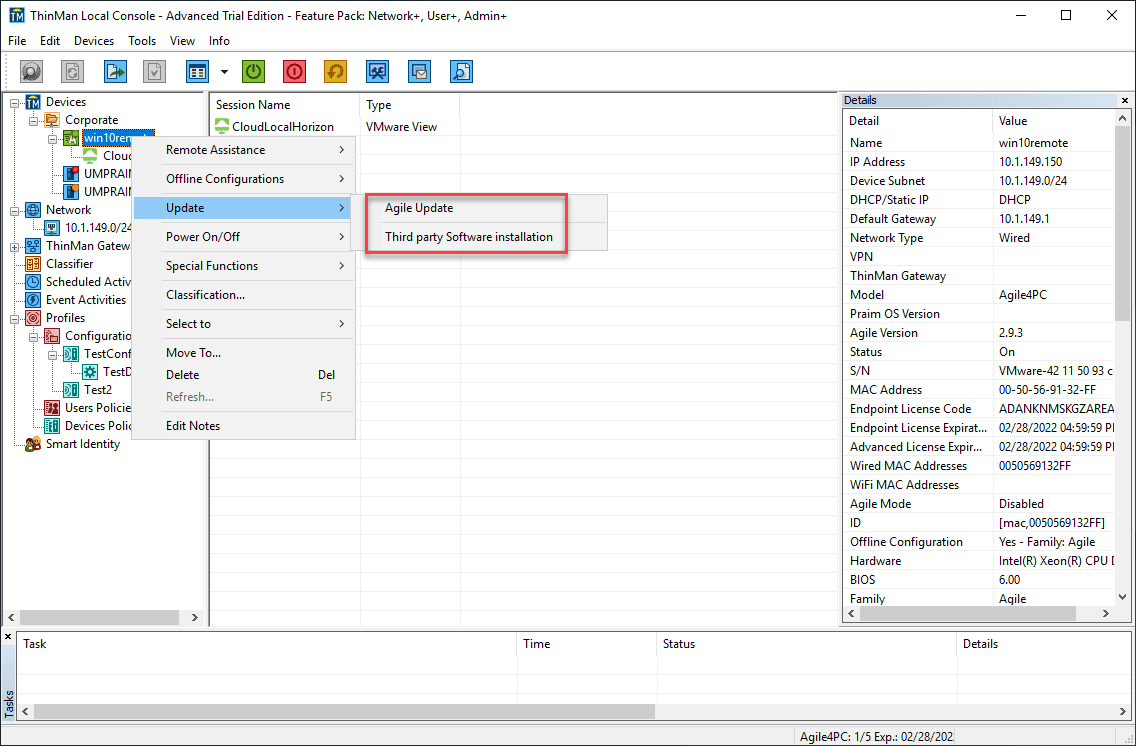This screenshot has width=1136, height=746.
Task: Close the Tasks panel with its X
Action: click(9, 637)
